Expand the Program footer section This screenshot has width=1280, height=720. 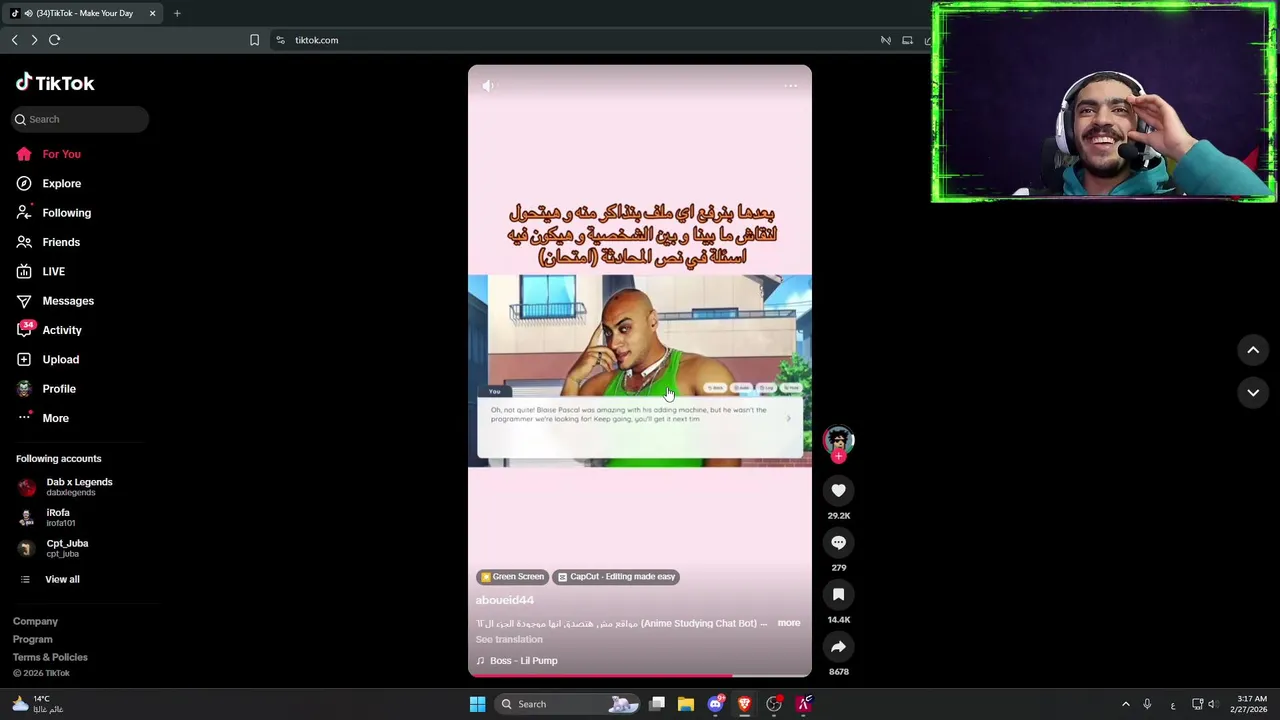32,639
